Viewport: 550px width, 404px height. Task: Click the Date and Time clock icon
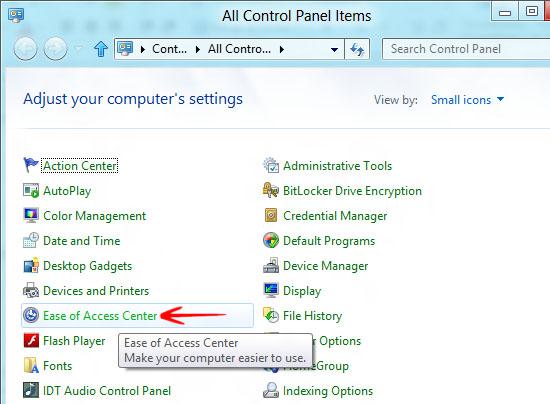[x=31, y=241]
